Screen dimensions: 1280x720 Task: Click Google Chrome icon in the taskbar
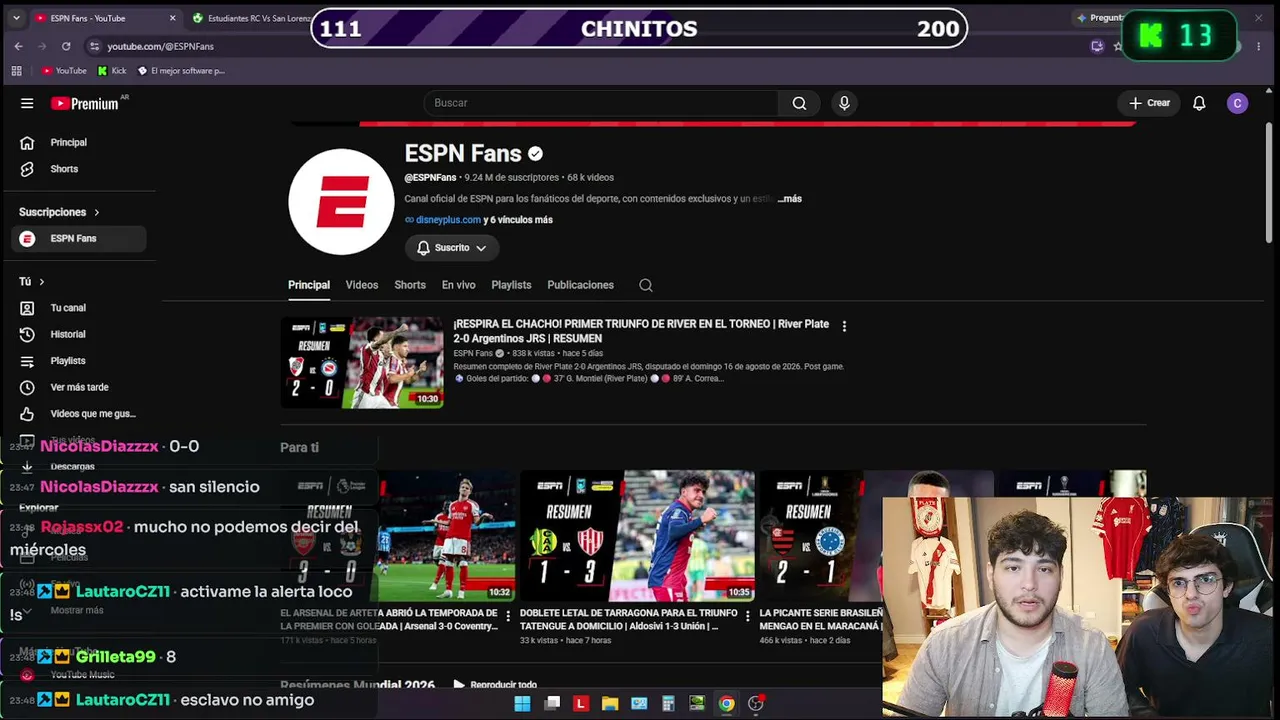pyautogui.click(x=726, y=704)
